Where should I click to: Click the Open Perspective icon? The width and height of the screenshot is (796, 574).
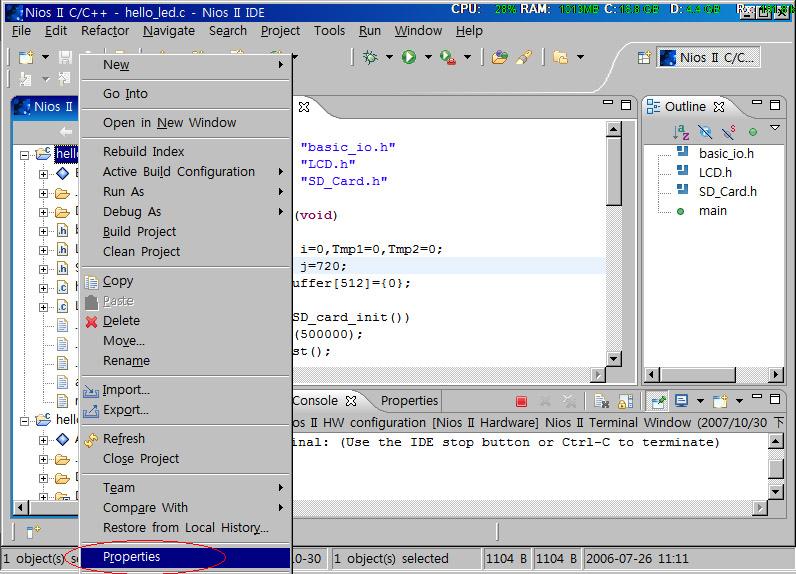(644, 57)
